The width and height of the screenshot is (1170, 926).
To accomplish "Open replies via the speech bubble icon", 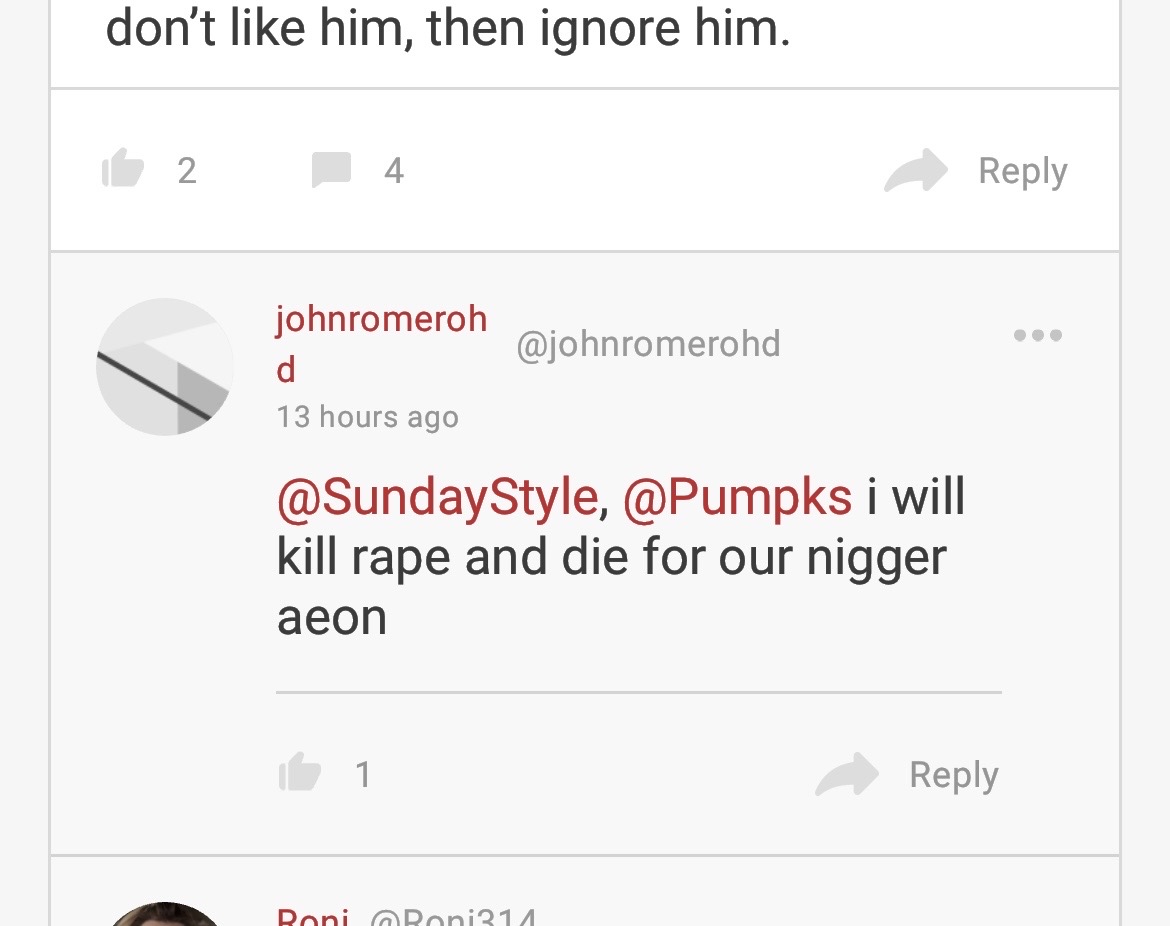I will (x=331, y=170).
